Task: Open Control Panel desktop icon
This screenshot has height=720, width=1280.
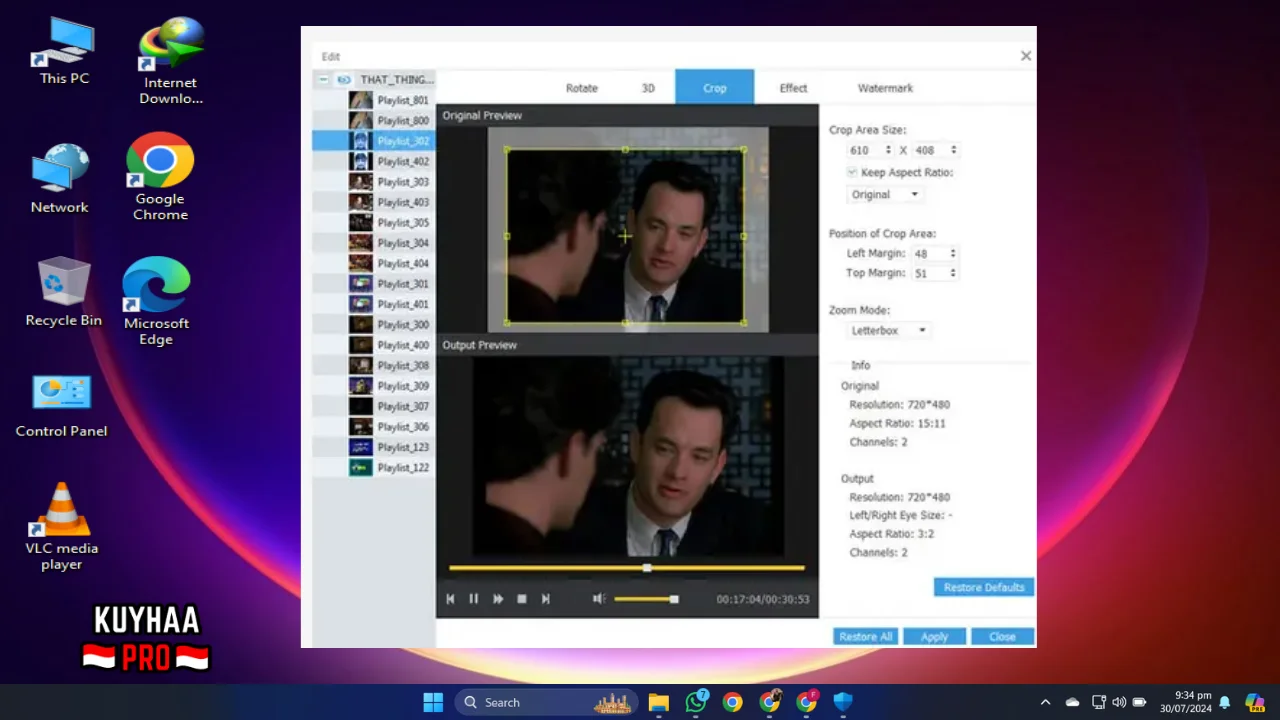Action: pyautogui.click(x=61, y=404)
